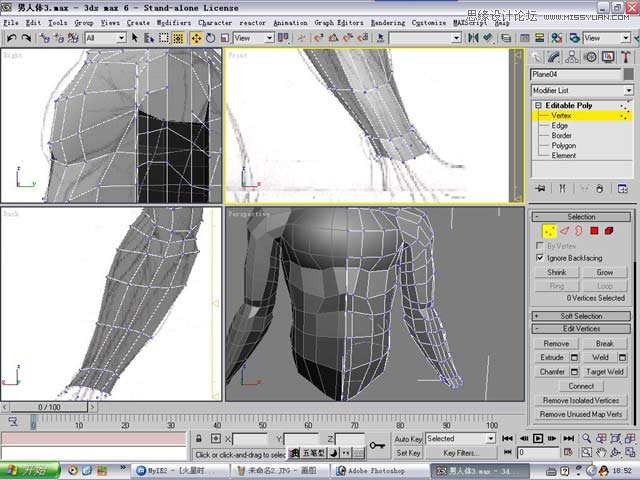This screenshot has width=640, height=480.
Task: Expand the Soft Selection rollout
Action: pos(581,316)
